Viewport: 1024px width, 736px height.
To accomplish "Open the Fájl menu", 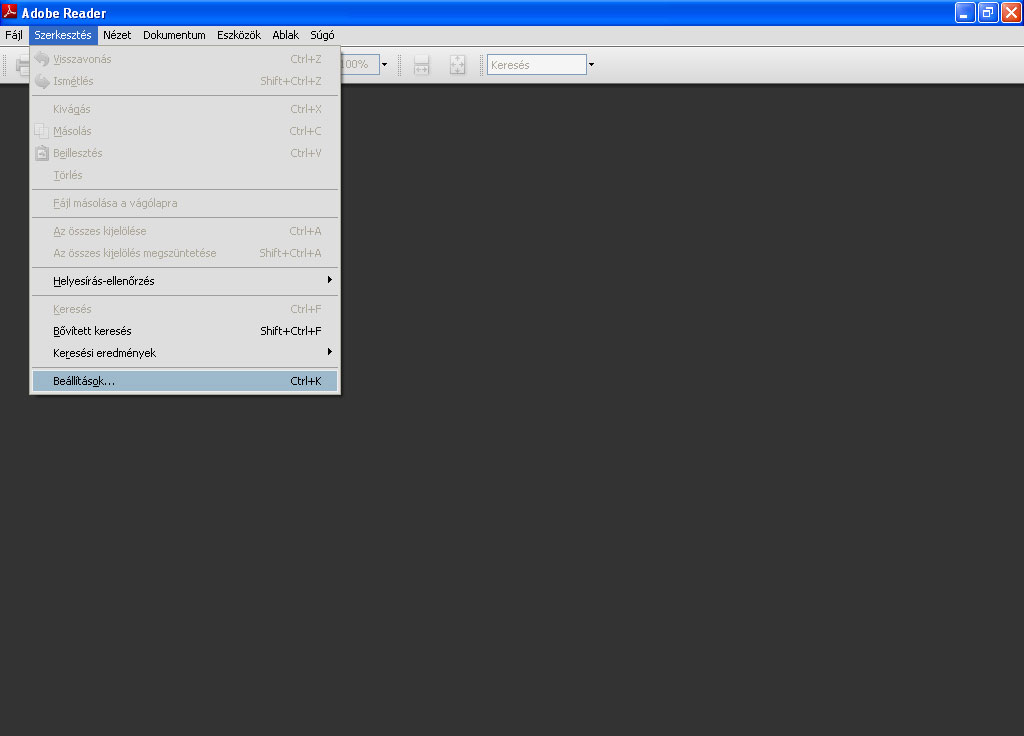I will click(x=14, y=35).
